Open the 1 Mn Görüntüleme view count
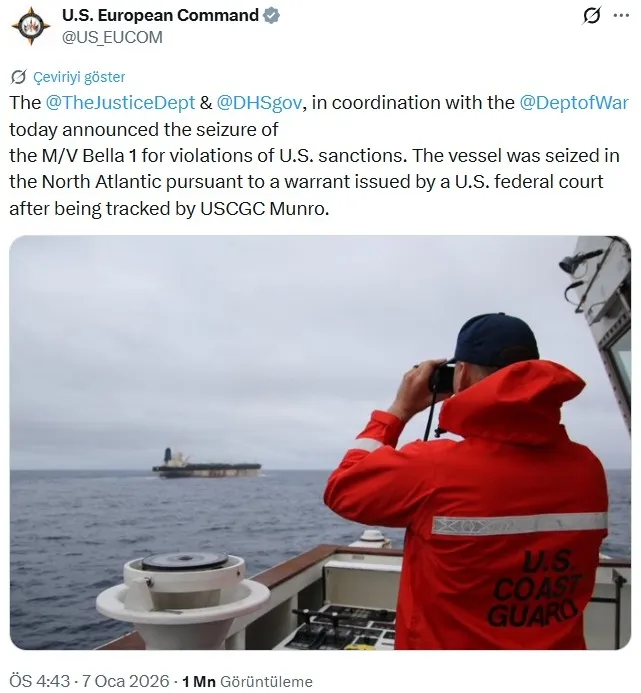641x693 pixels. [x=247, y=681]
